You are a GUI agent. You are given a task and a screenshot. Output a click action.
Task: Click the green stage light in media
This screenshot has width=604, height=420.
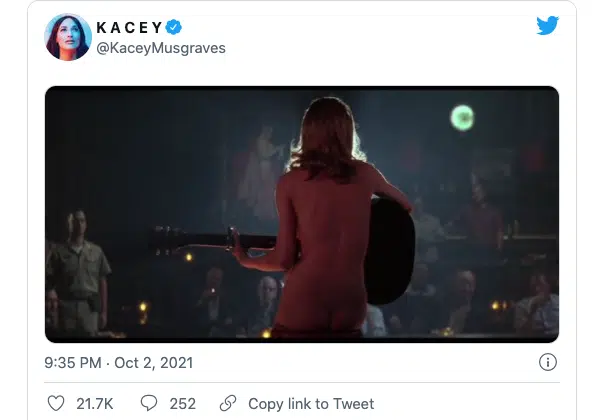462,117
